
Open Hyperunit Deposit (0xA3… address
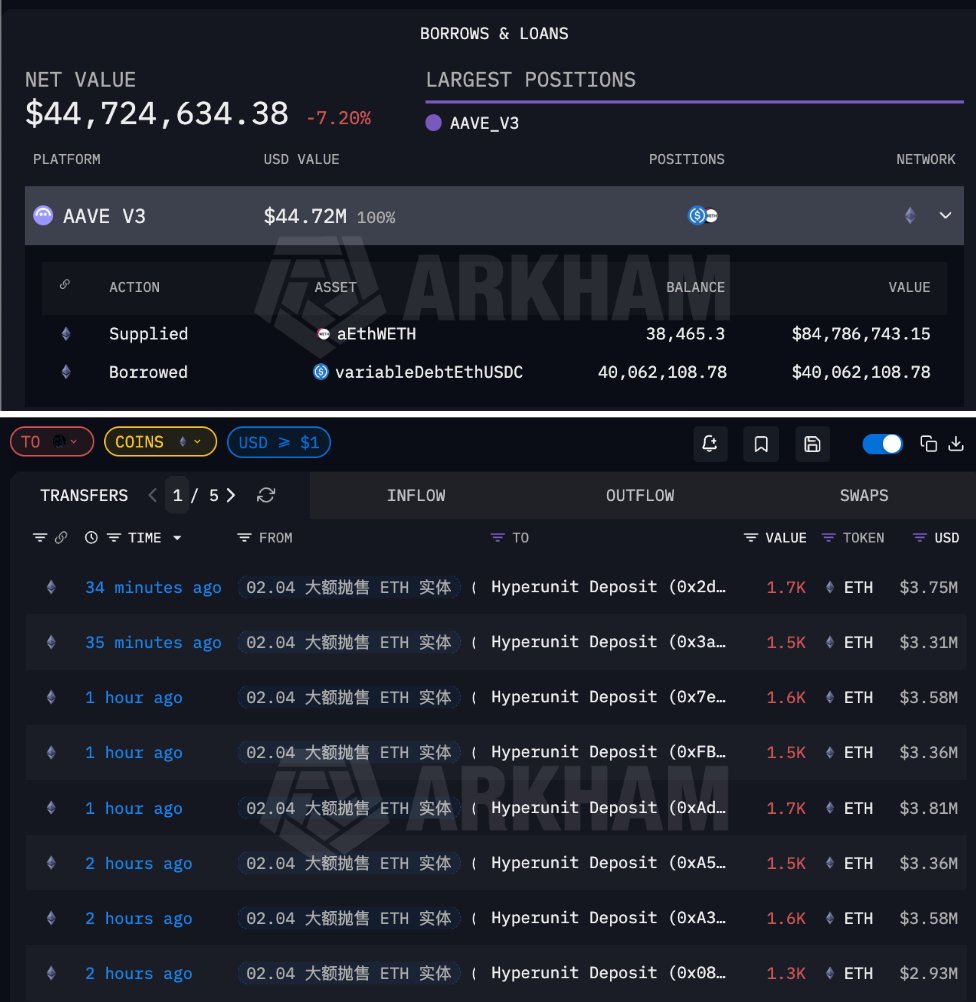pyautogui.click(x=608, y=918)
